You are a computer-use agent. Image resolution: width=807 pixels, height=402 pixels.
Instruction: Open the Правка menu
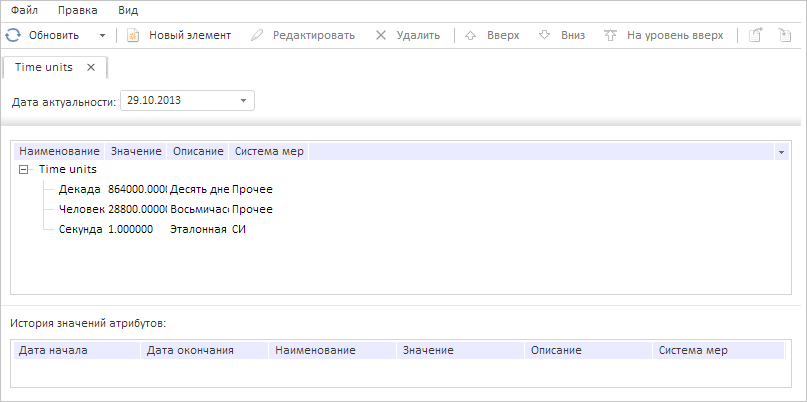coord(78,10)
